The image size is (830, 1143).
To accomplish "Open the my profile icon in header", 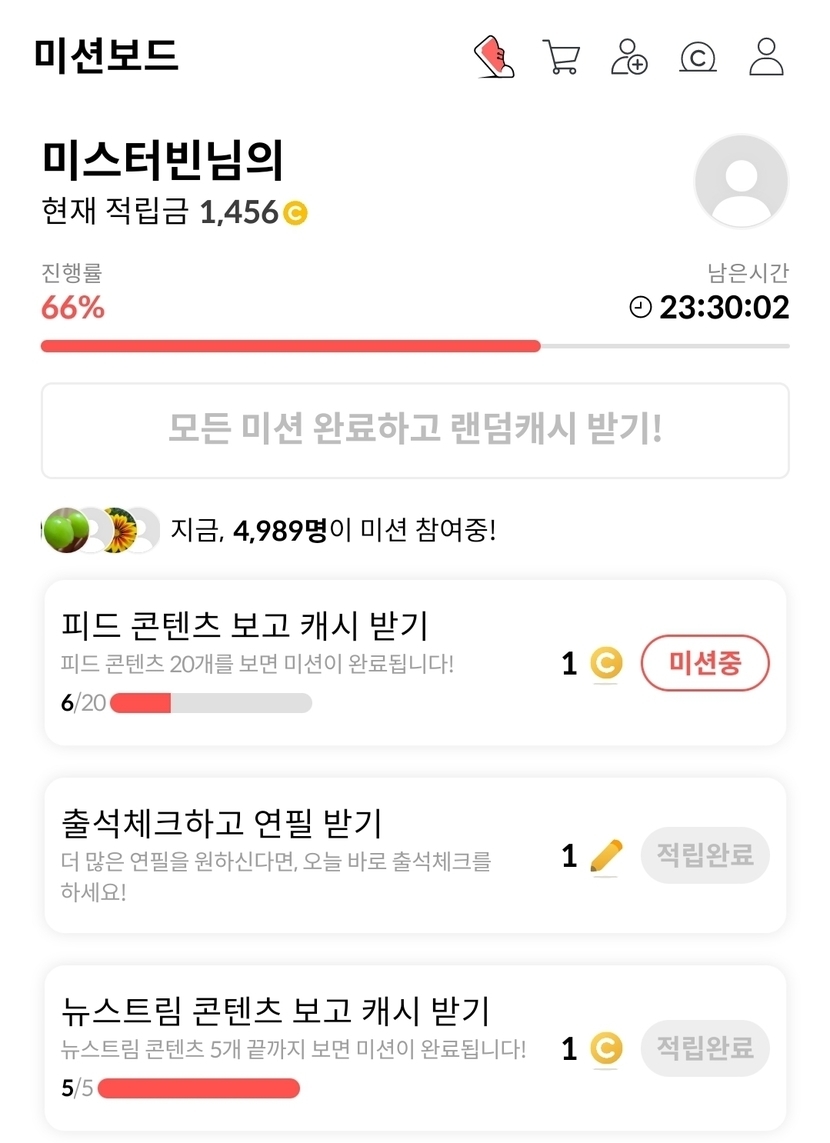I will pyautogui.click(x=766, y=57).
